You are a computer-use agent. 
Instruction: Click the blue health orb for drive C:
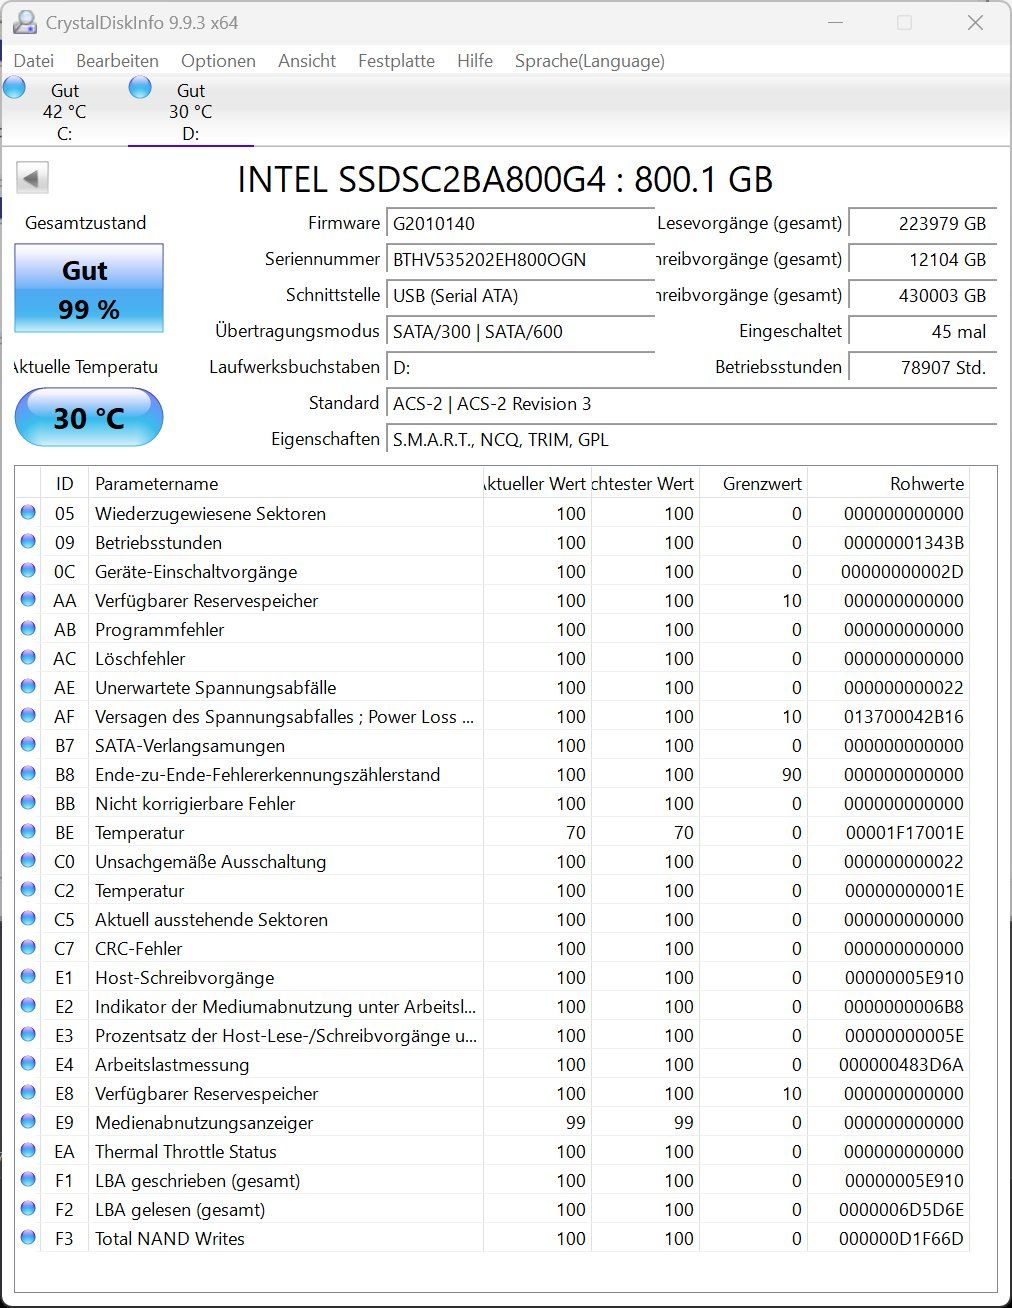(x=14, y=88)
